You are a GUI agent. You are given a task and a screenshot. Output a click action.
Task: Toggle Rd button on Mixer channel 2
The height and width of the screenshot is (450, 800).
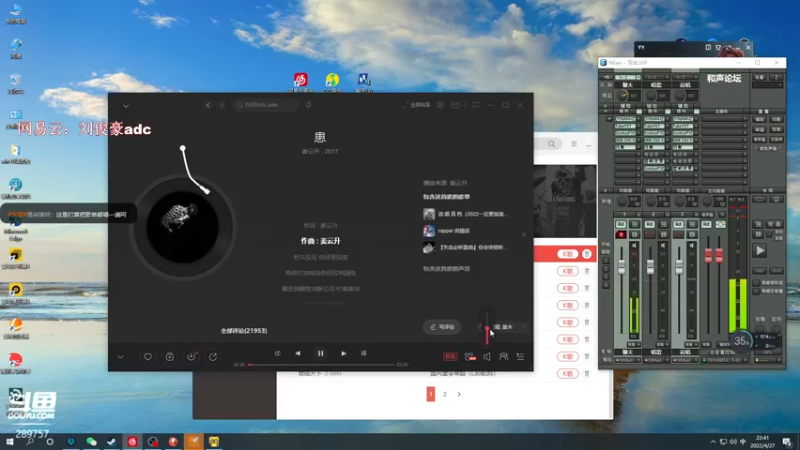point(649,224)
